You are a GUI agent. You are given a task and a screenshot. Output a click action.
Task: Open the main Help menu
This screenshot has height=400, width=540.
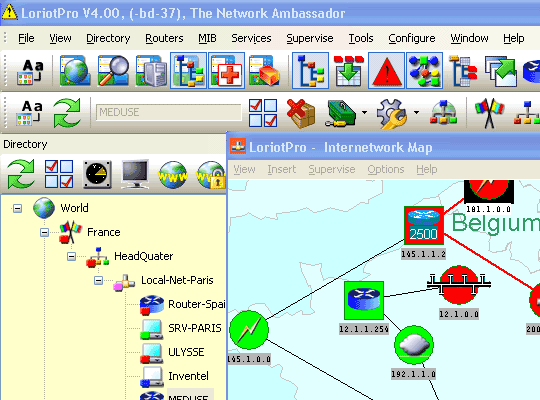(x=513, y=38)
